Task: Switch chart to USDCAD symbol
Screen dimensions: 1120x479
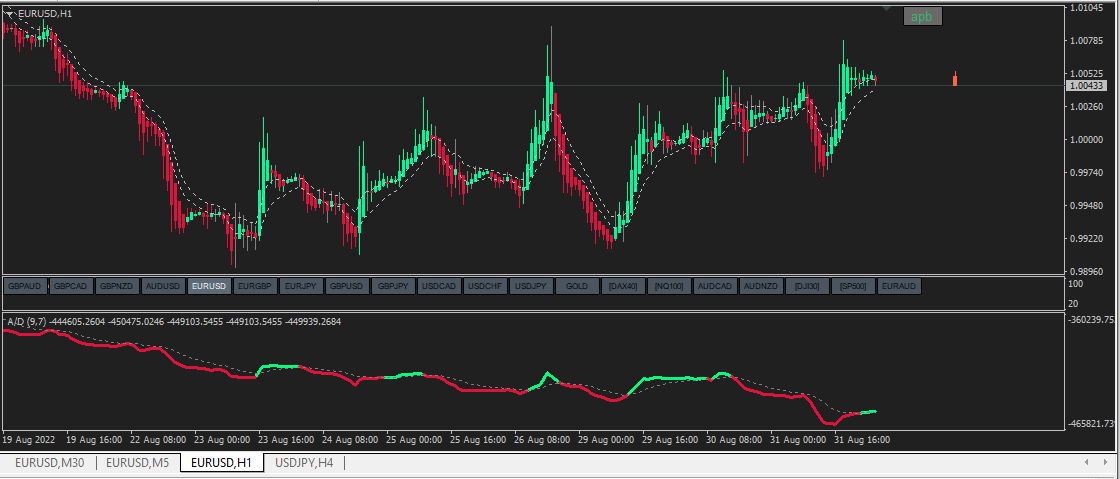Action: [x=439, y=286]
